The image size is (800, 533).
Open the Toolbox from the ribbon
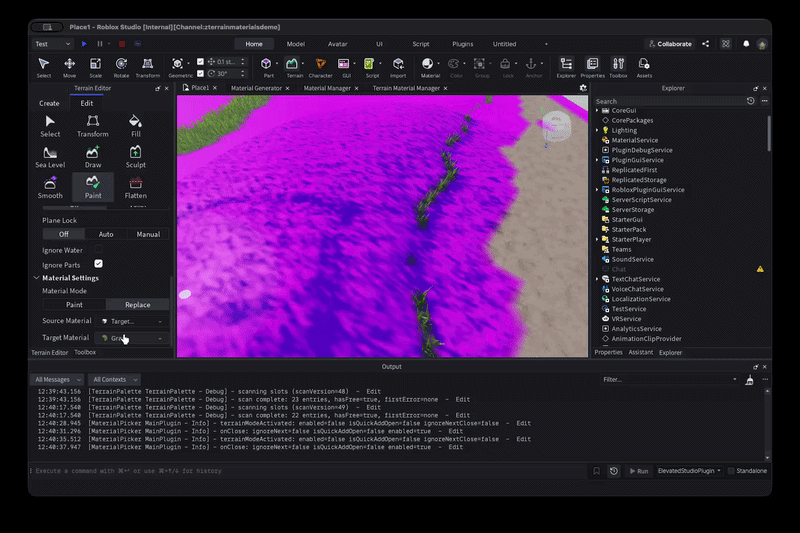[x=618, y=67]
